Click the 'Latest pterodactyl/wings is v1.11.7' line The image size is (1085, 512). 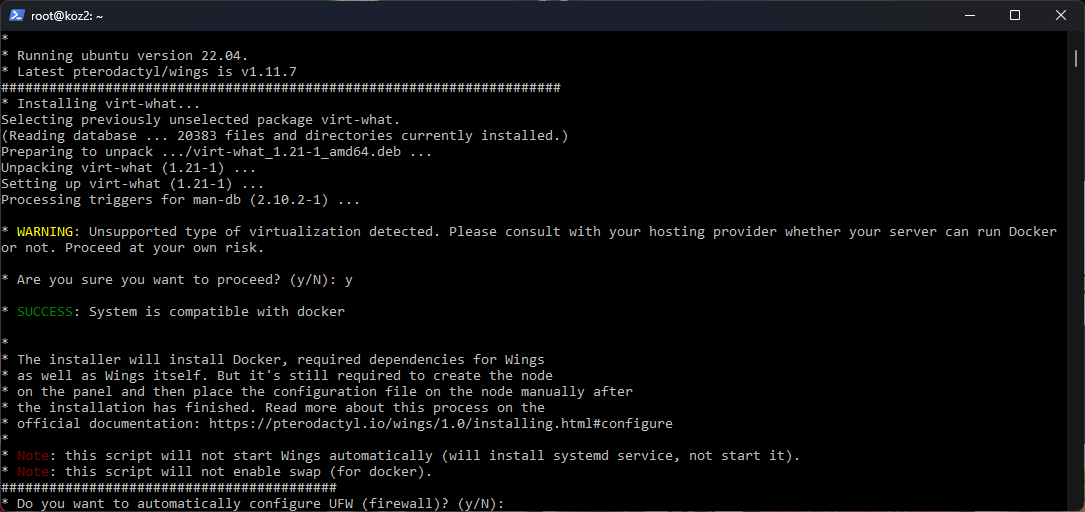(150, 72)
